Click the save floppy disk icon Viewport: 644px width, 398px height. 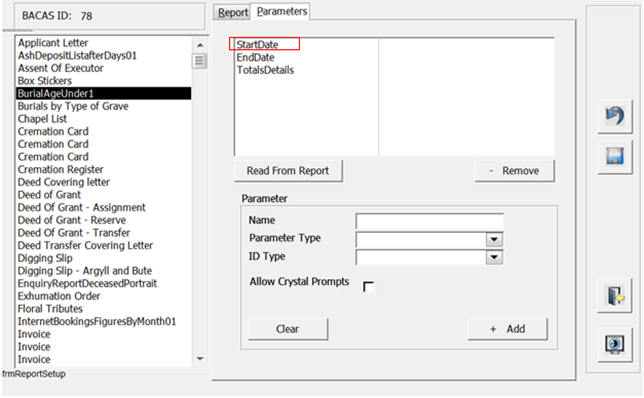(615, 156)
